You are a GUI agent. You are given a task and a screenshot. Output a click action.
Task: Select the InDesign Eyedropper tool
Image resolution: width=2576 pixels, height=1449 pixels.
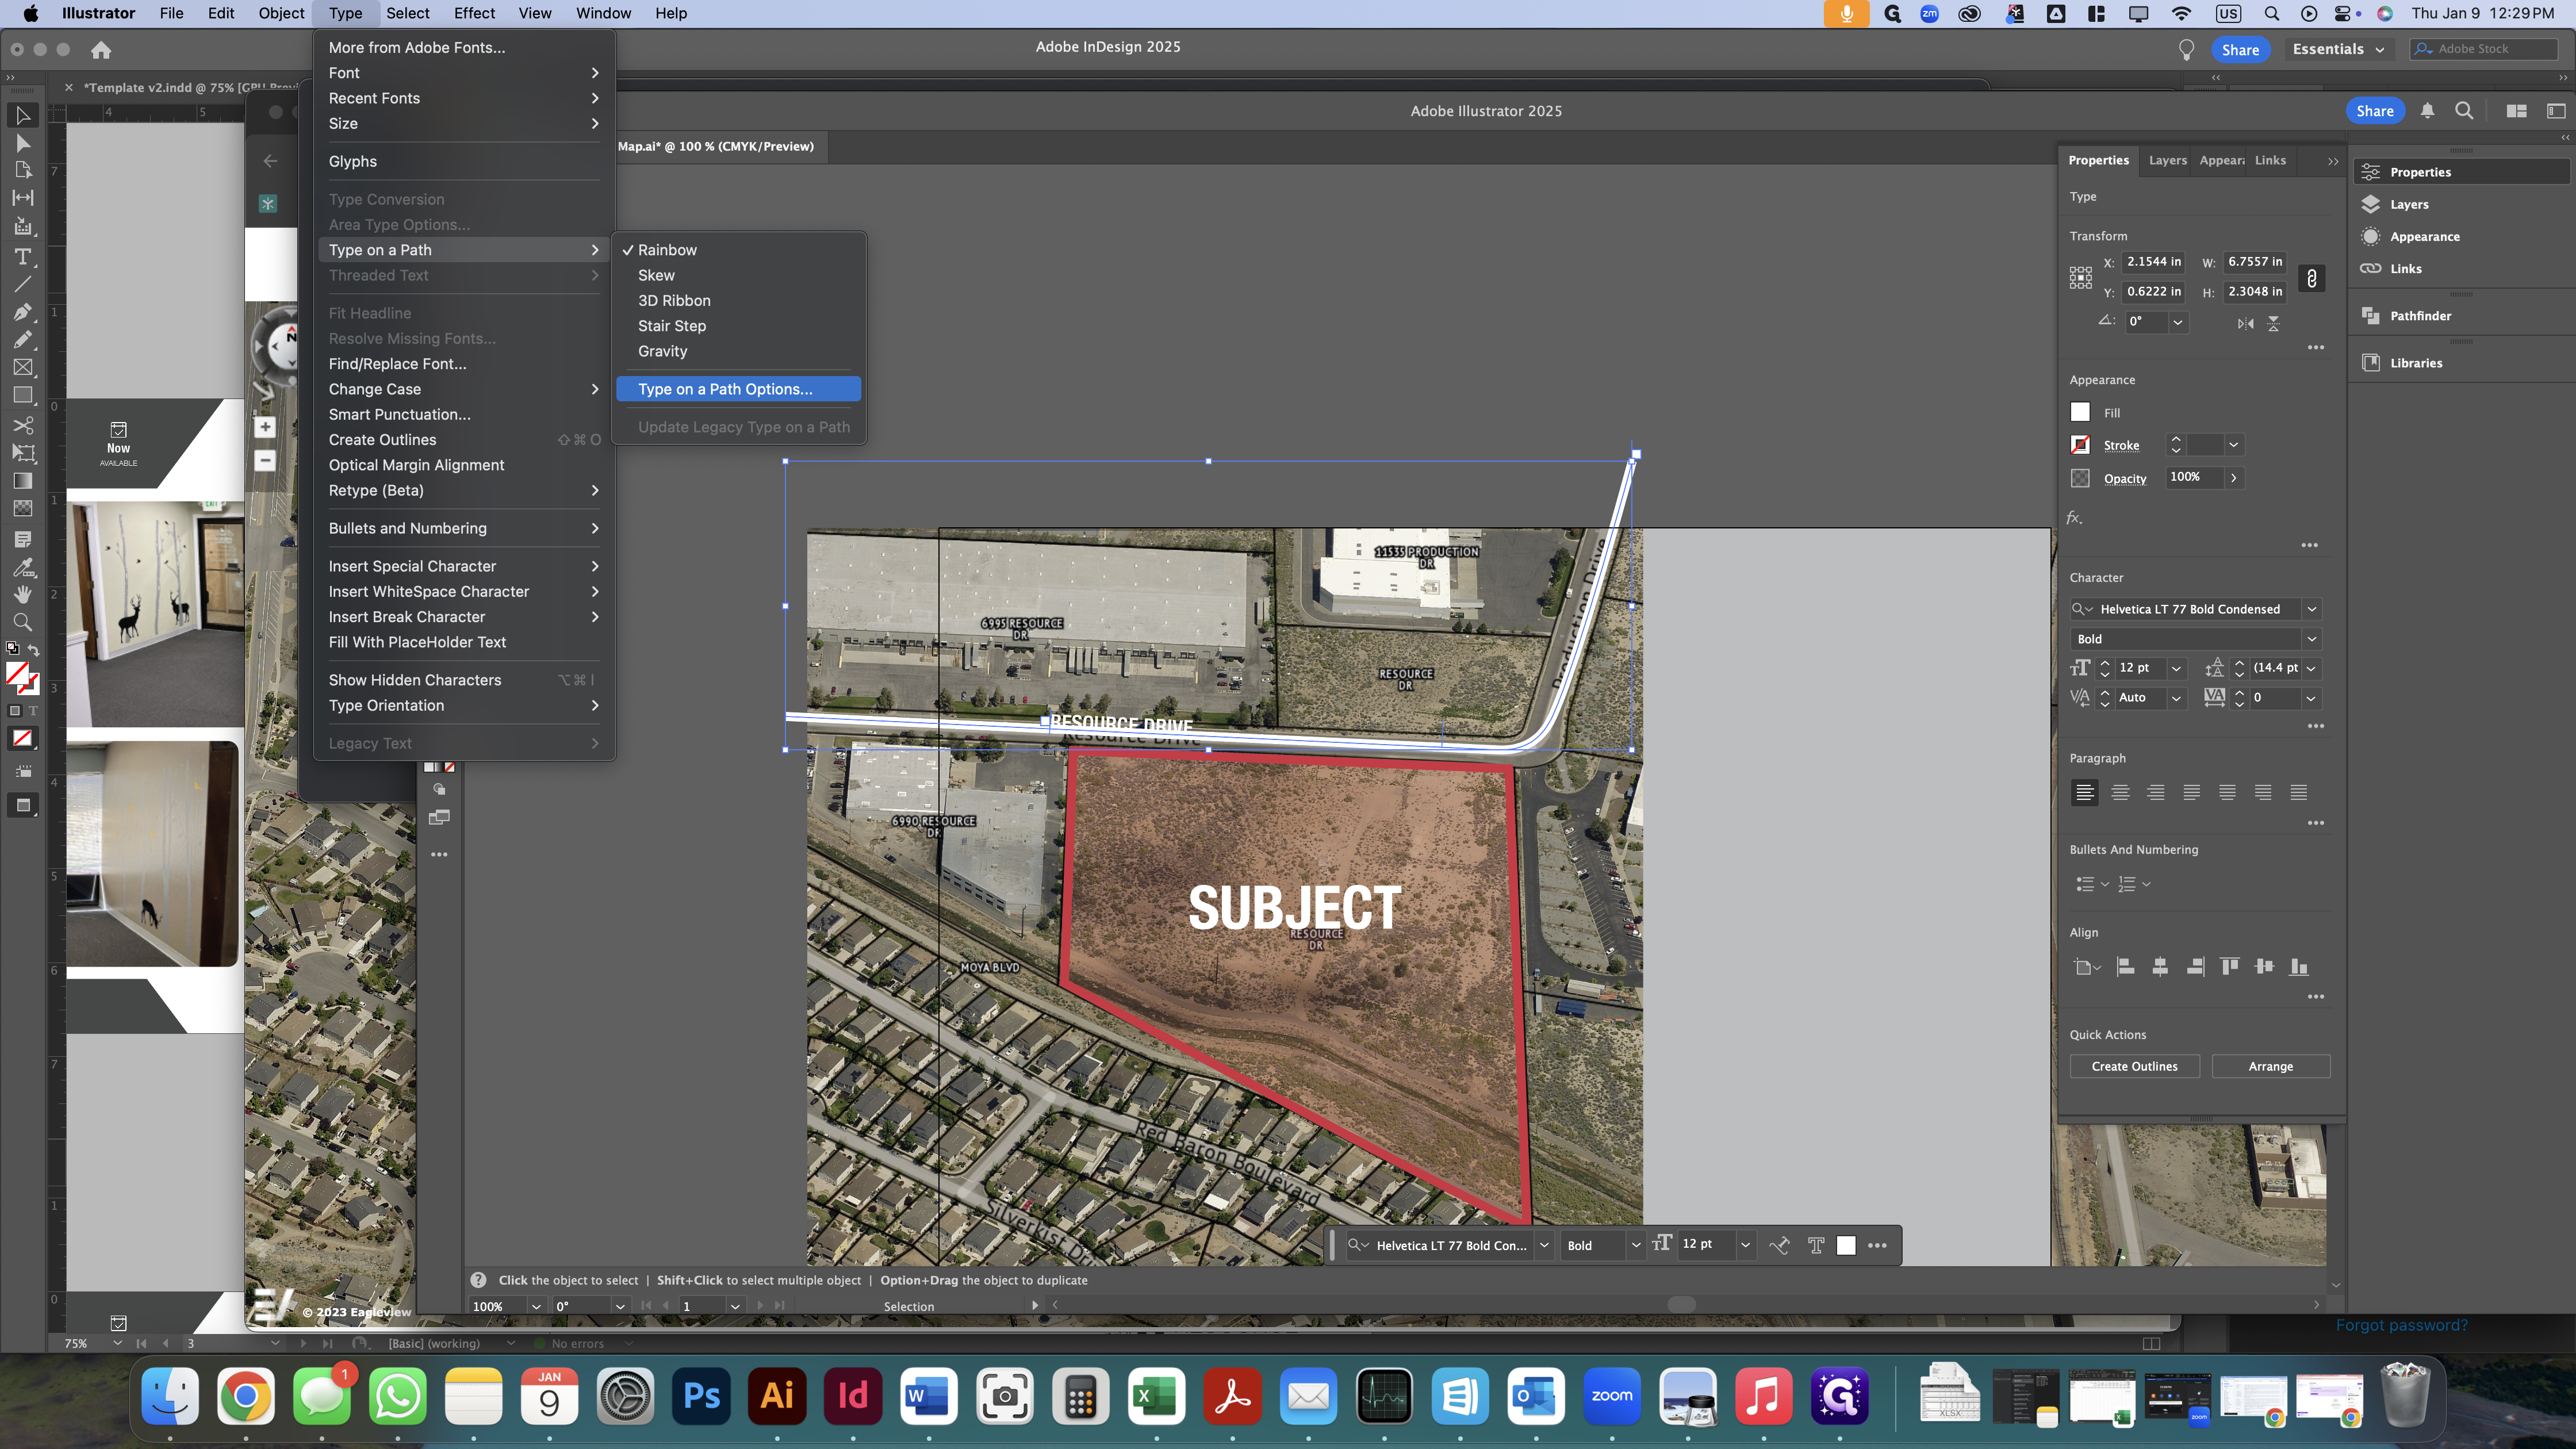(x=23, y=567)
